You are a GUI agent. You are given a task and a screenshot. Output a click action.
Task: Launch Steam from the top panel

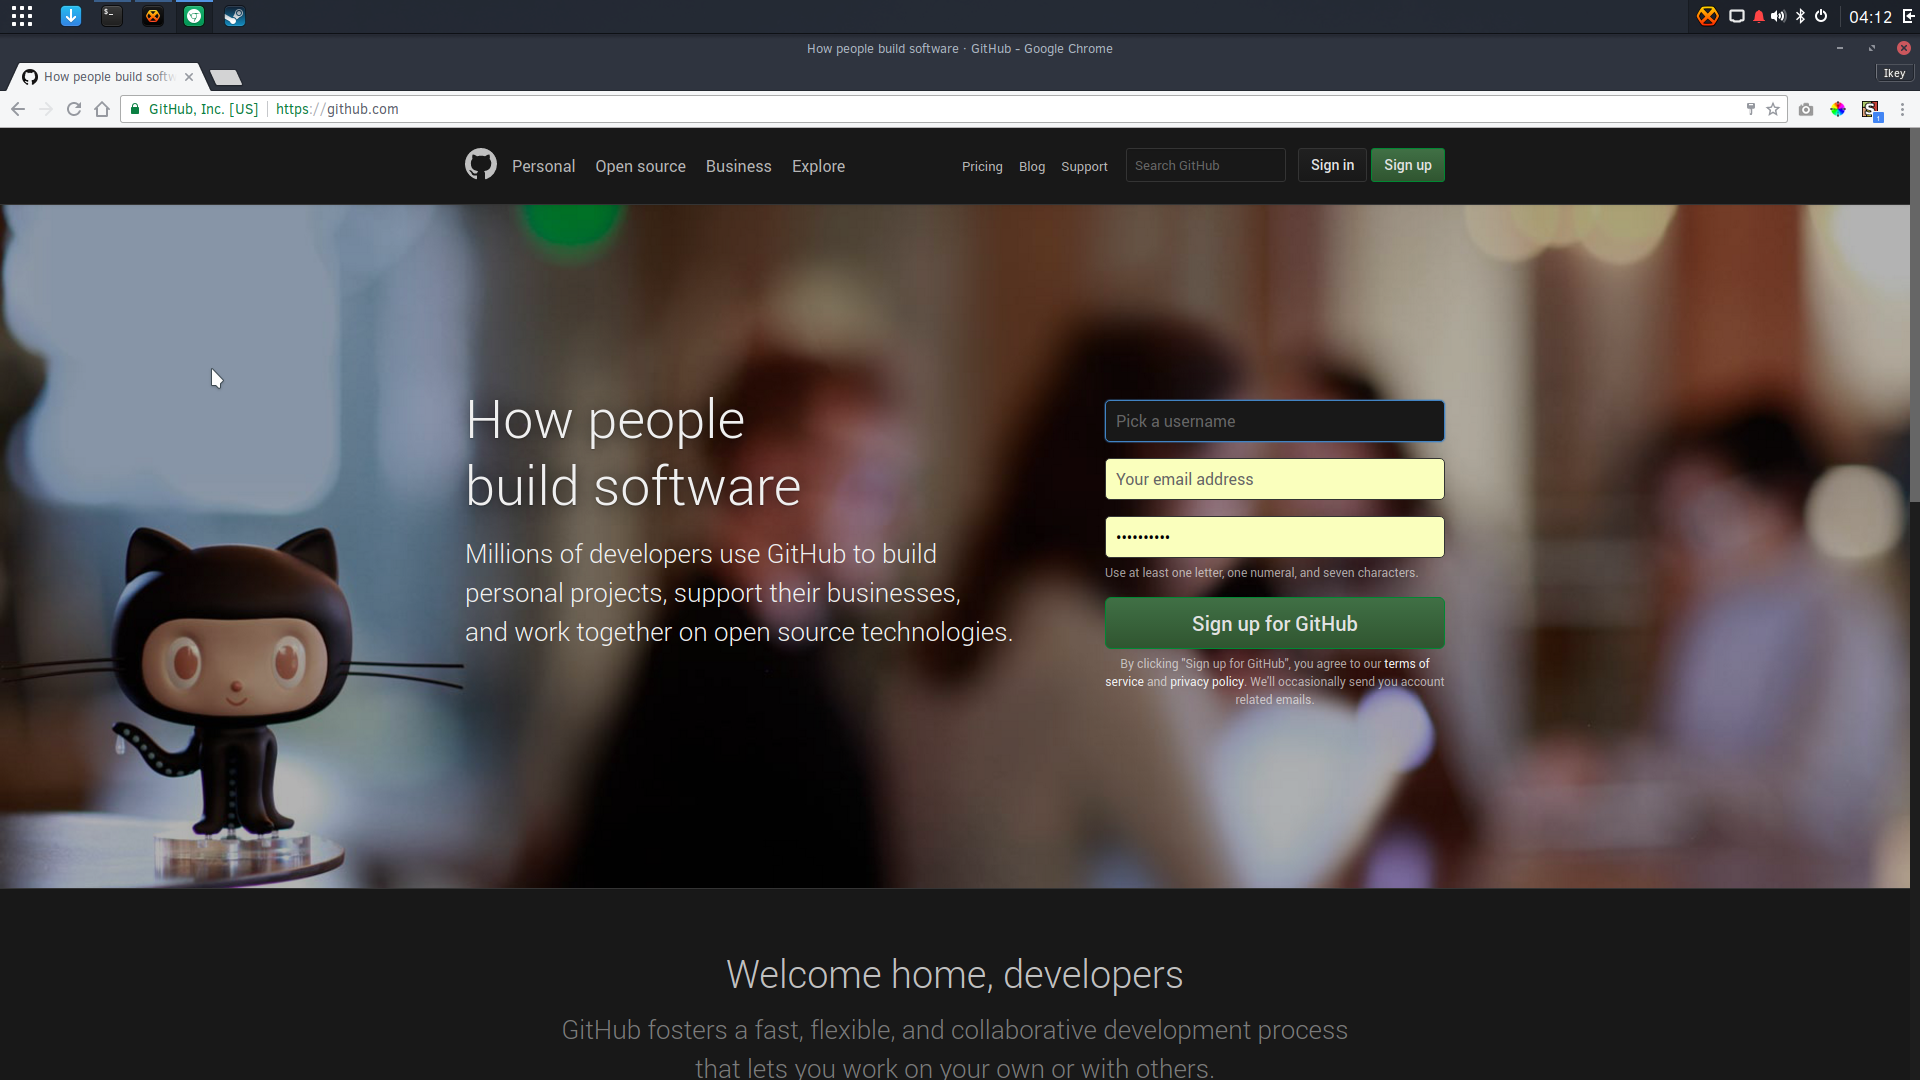pos(234,16)
